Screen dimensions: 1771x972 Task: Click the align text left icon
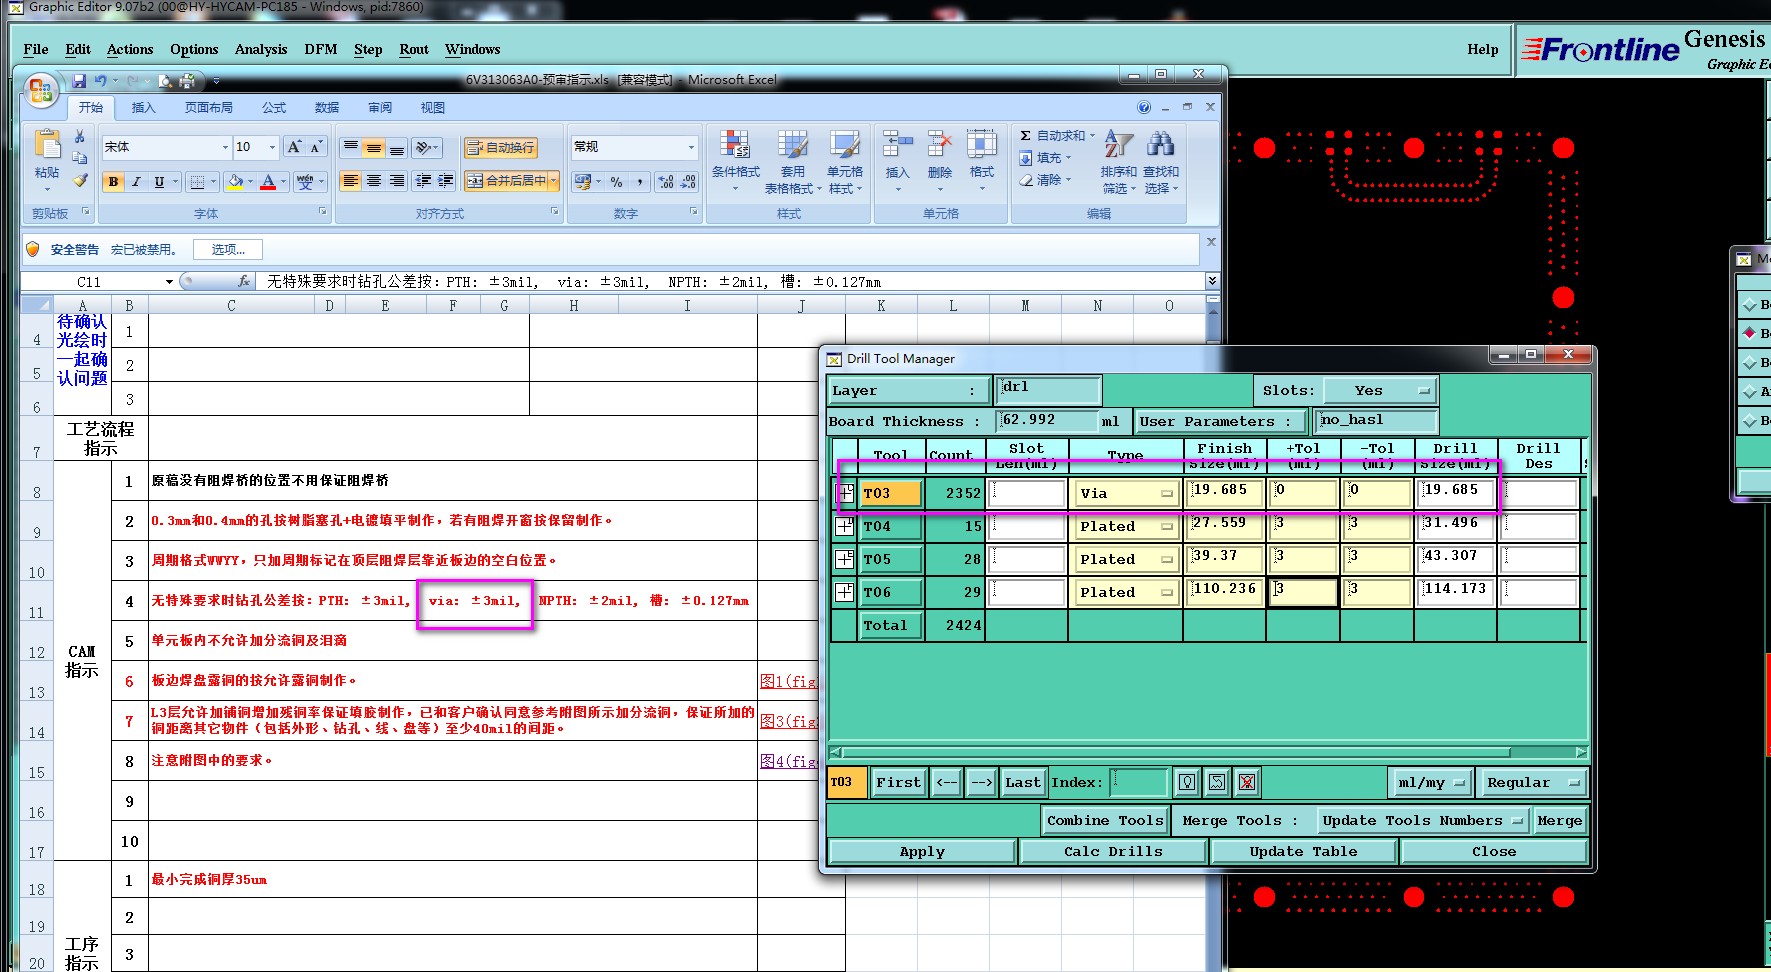point(350,181)
